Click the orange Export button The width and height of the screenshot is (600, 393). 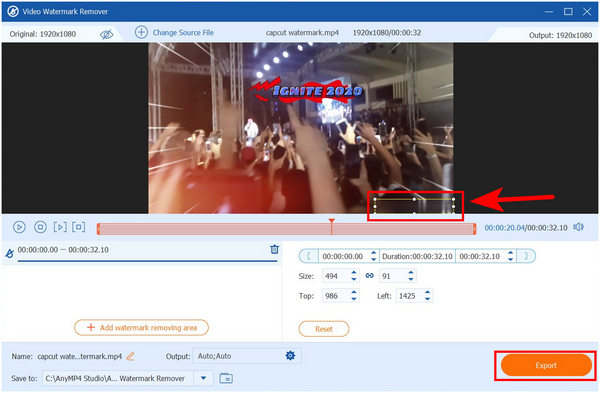click(x=546, y=365)
